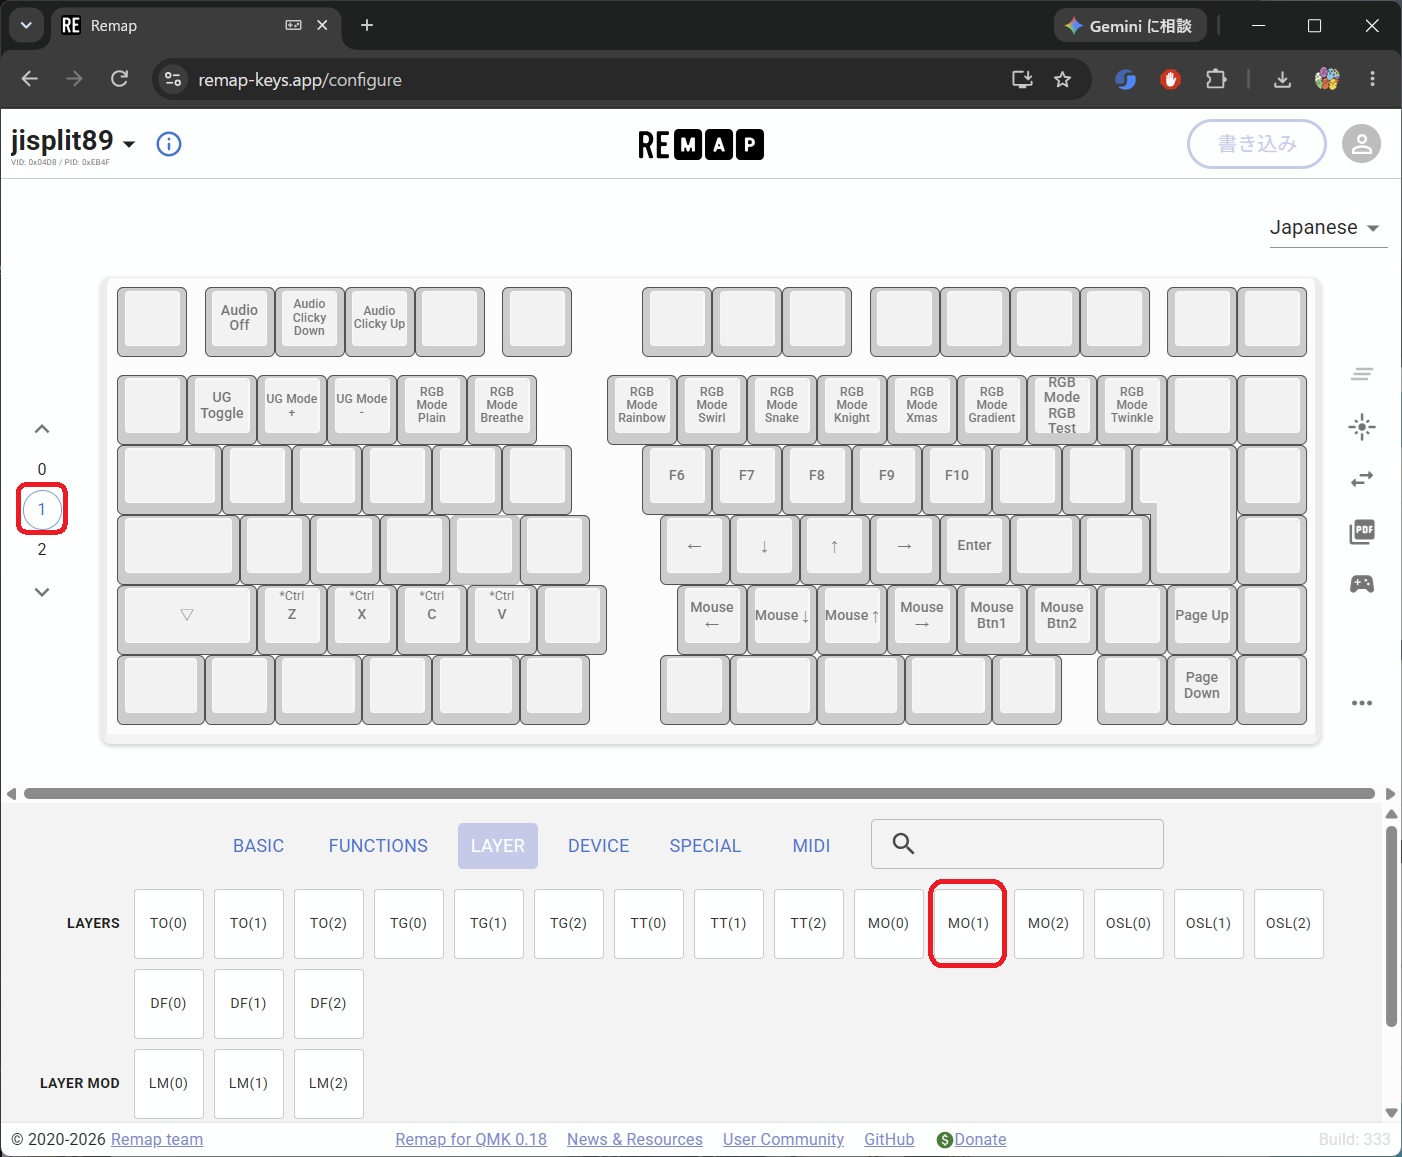Click the install app icon in address bar
Viewport: 1402px width, 1157px height.
[x=1022, y=79]
